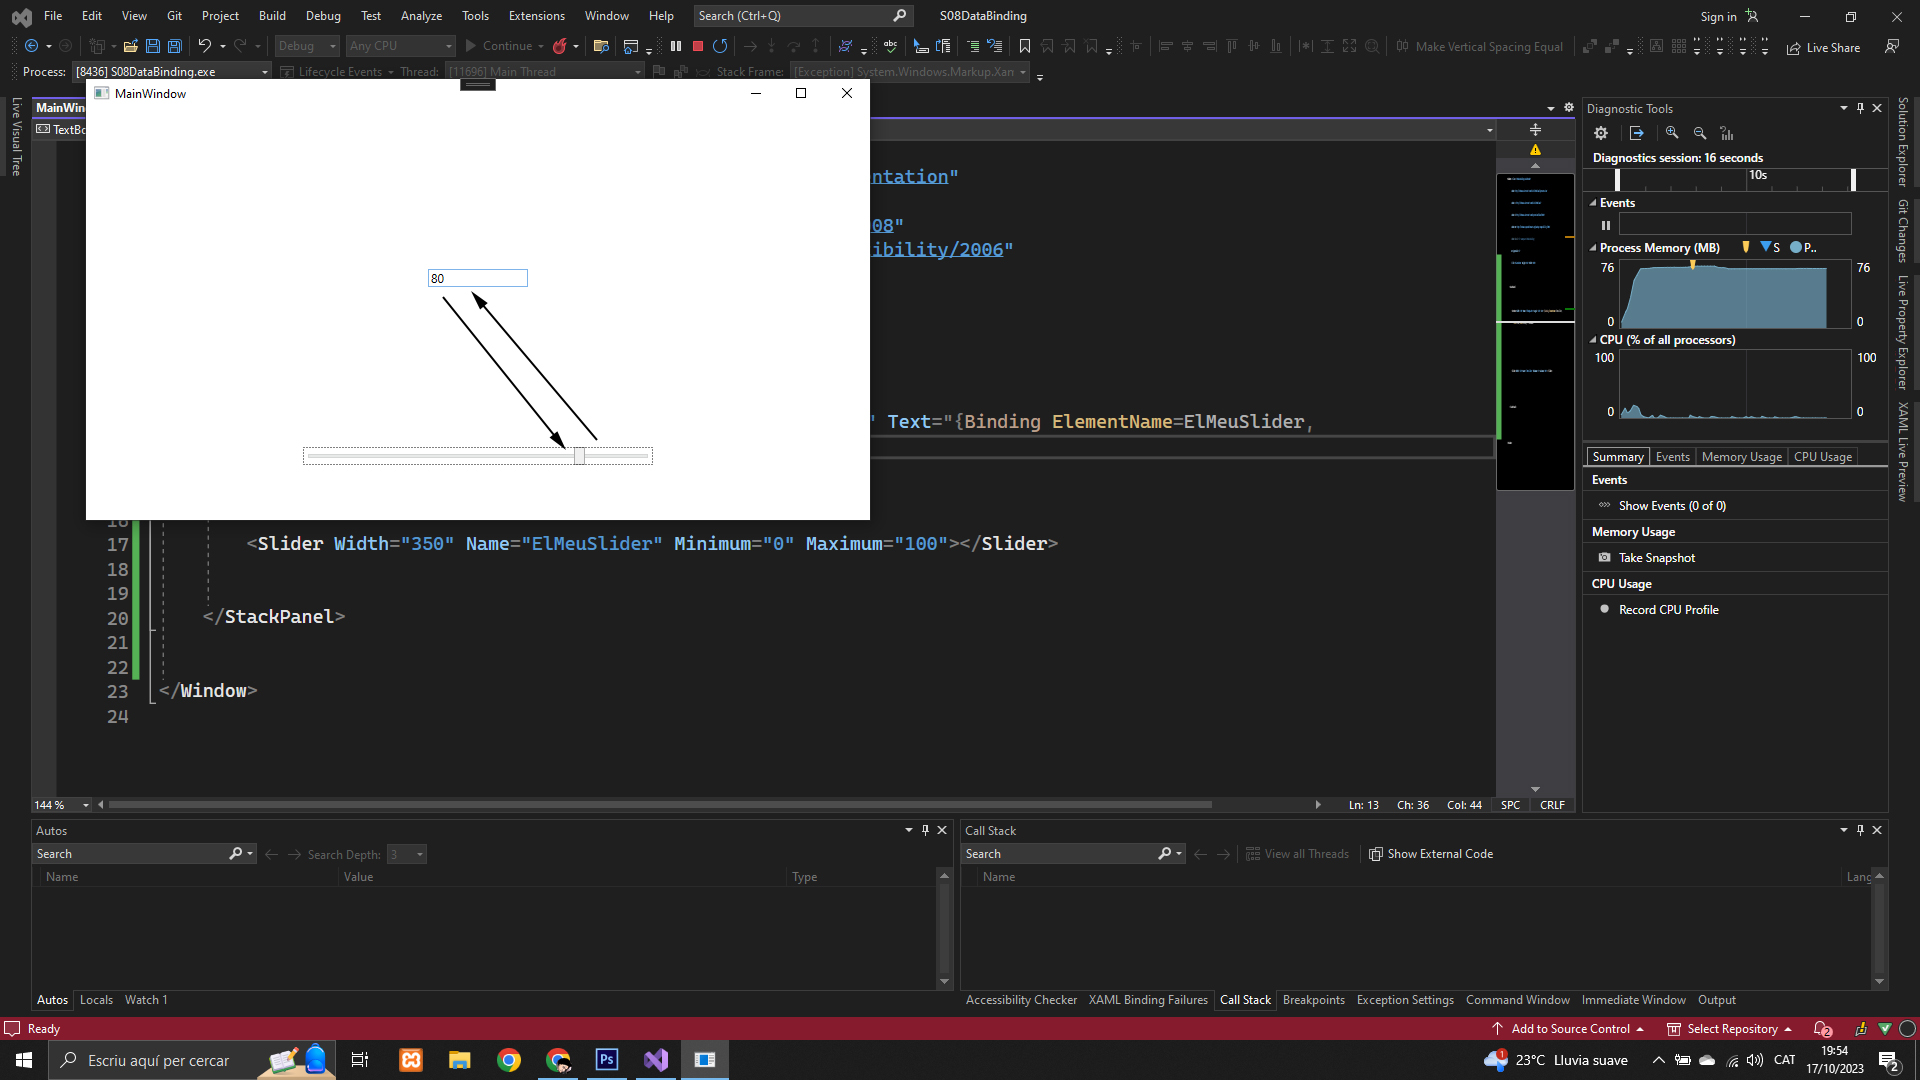1920x1080 pixels.
Task: Pin the Diagnostic Tools panel
Action: tap(1860, 108)
